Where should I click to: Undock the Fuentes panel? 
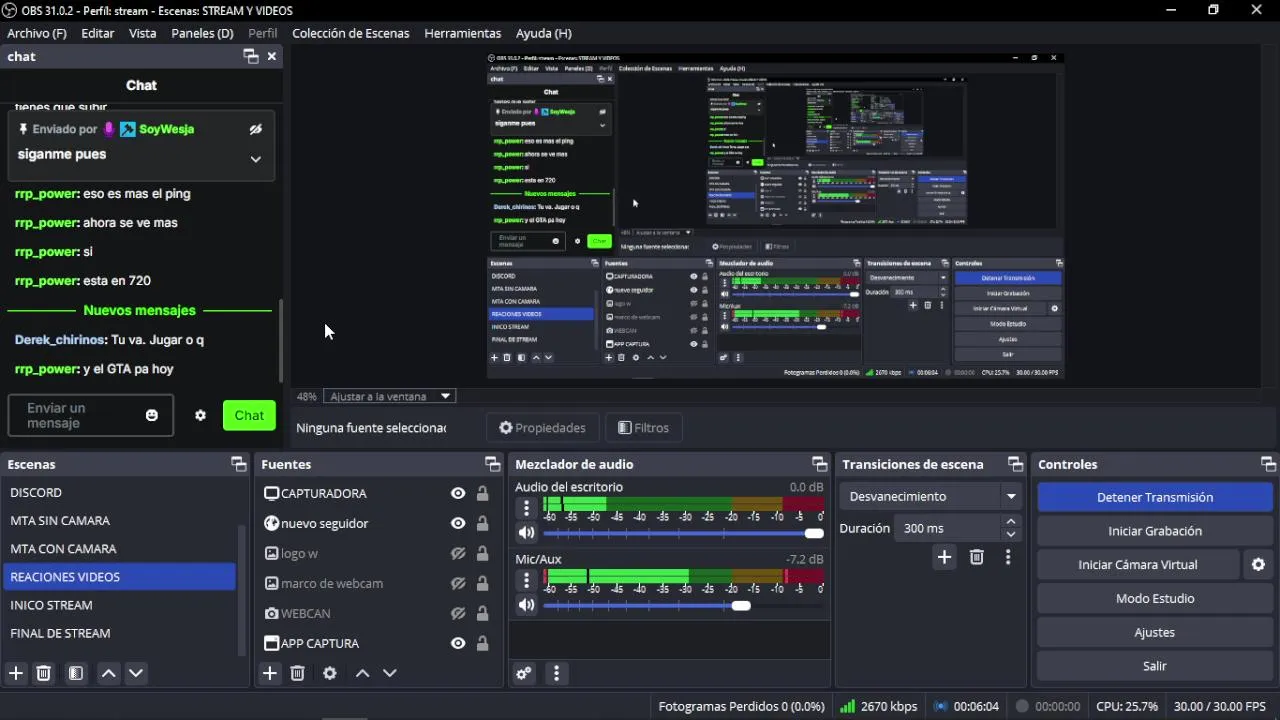click(492, 464)
